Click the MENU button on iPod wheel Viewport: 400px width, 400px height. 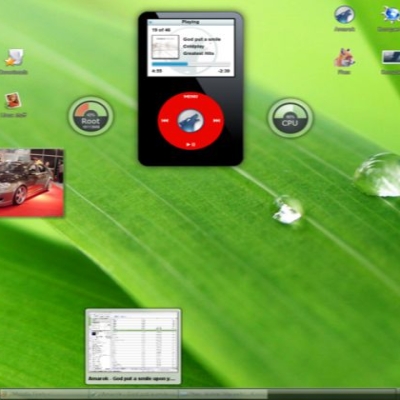[x=191, y=97]
